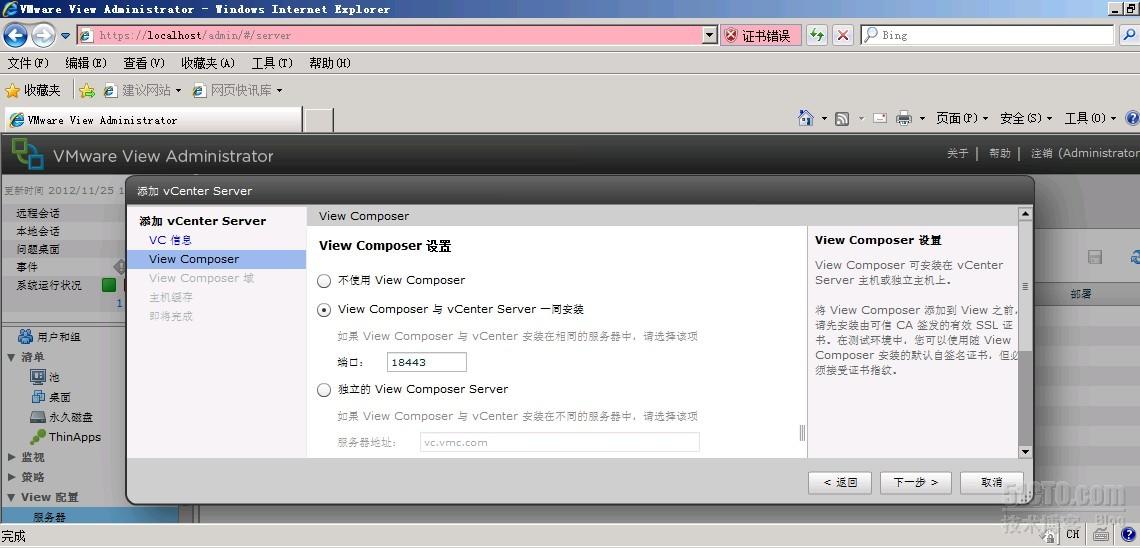Open the 查看(V) menu

pyautogui.click(x=144, y=63)
